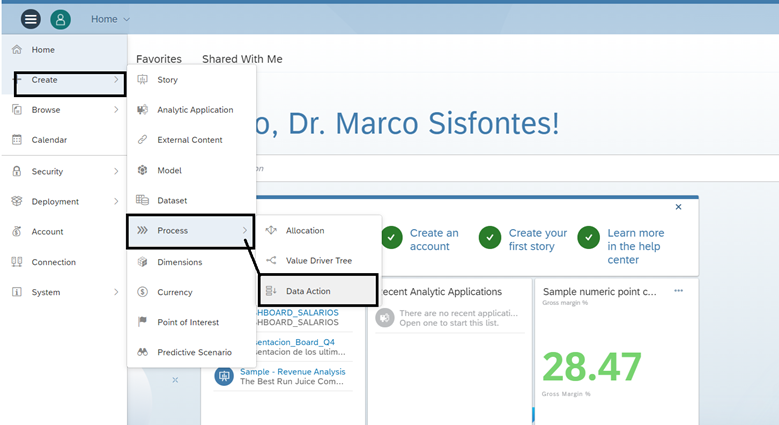Open Sample - Revenue Analysis story link
Image resolution: width=779 pixels, height=425 pixels.
pyautogui.click(x=293, y=371)
